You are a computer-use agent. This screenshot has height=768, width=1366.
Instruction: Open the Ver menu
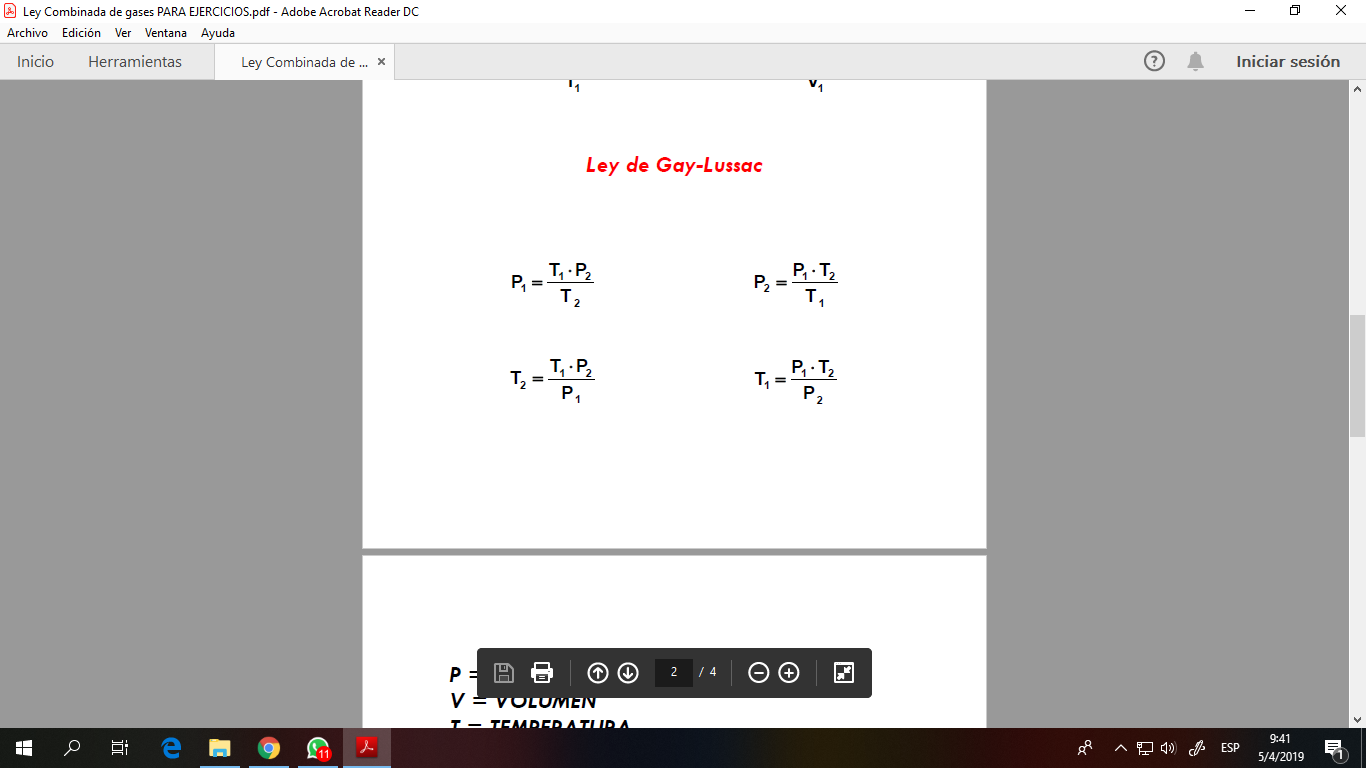(123, 33)
